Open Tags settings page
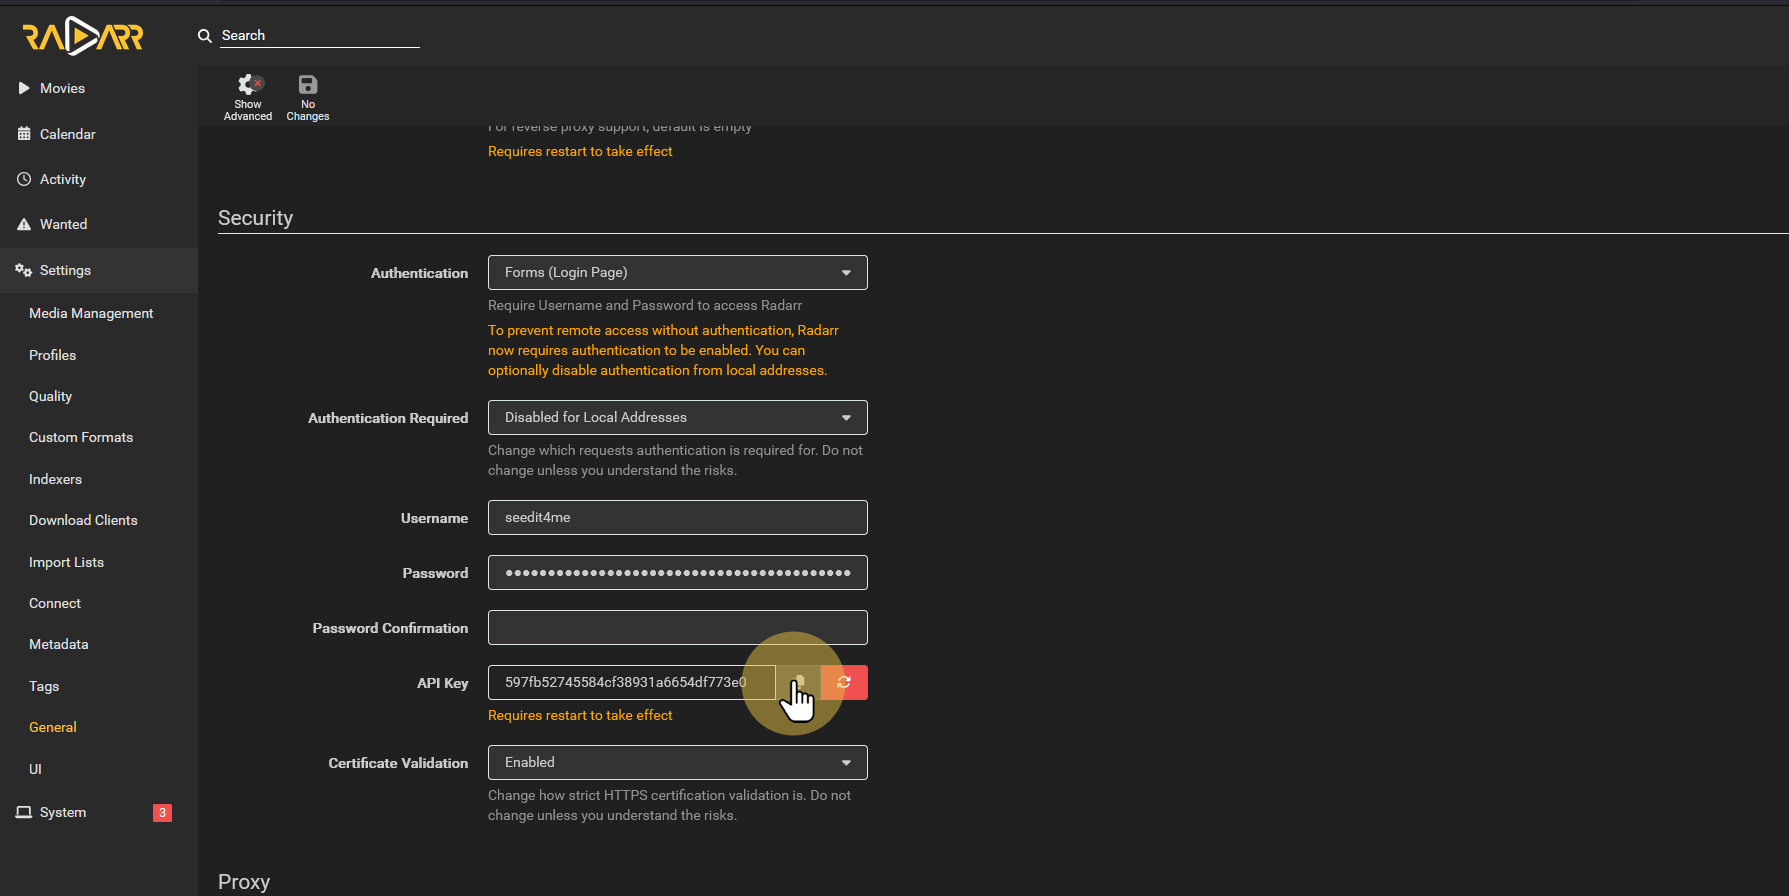 (x=44, y=686)
